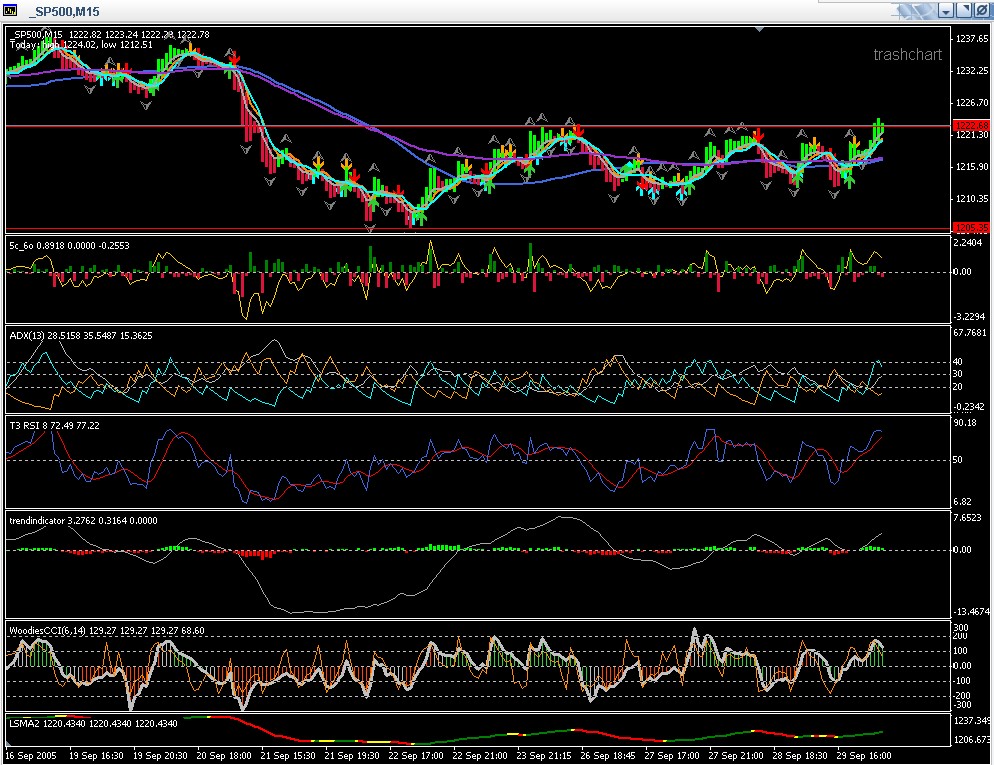Click the red 1222.68 price tag on scale
Screen dimensions: 994x765
pos(971,125)
